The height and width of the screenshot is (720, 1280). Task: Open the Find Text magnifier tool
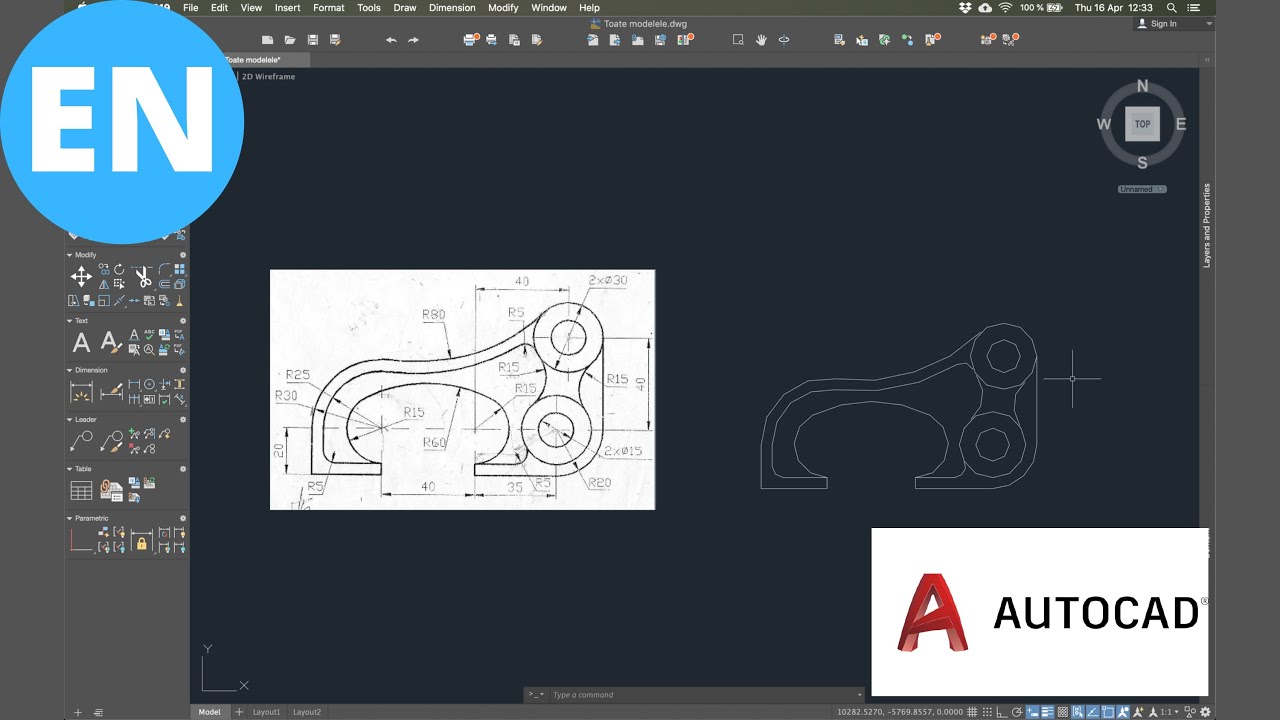pos(150,349)
